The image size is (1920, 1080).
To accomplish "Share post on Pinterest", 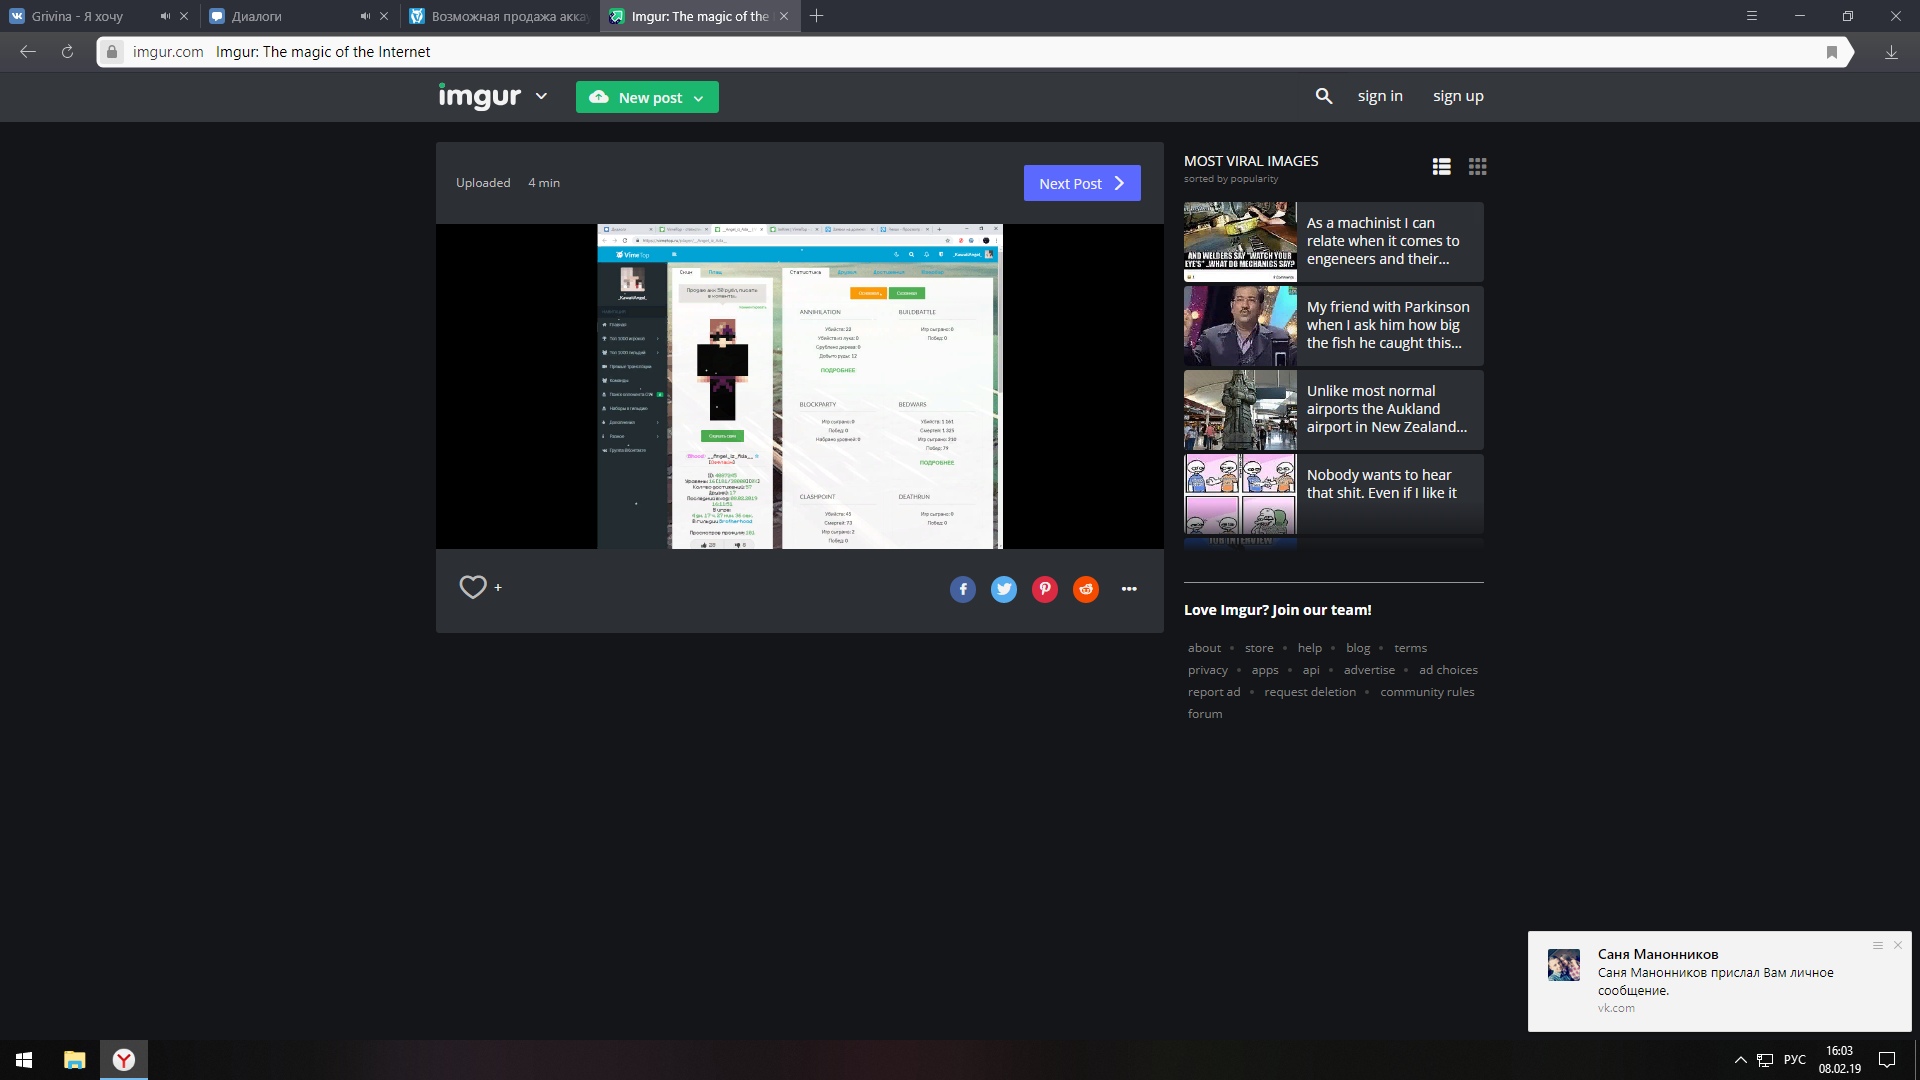I will 1044,589.
